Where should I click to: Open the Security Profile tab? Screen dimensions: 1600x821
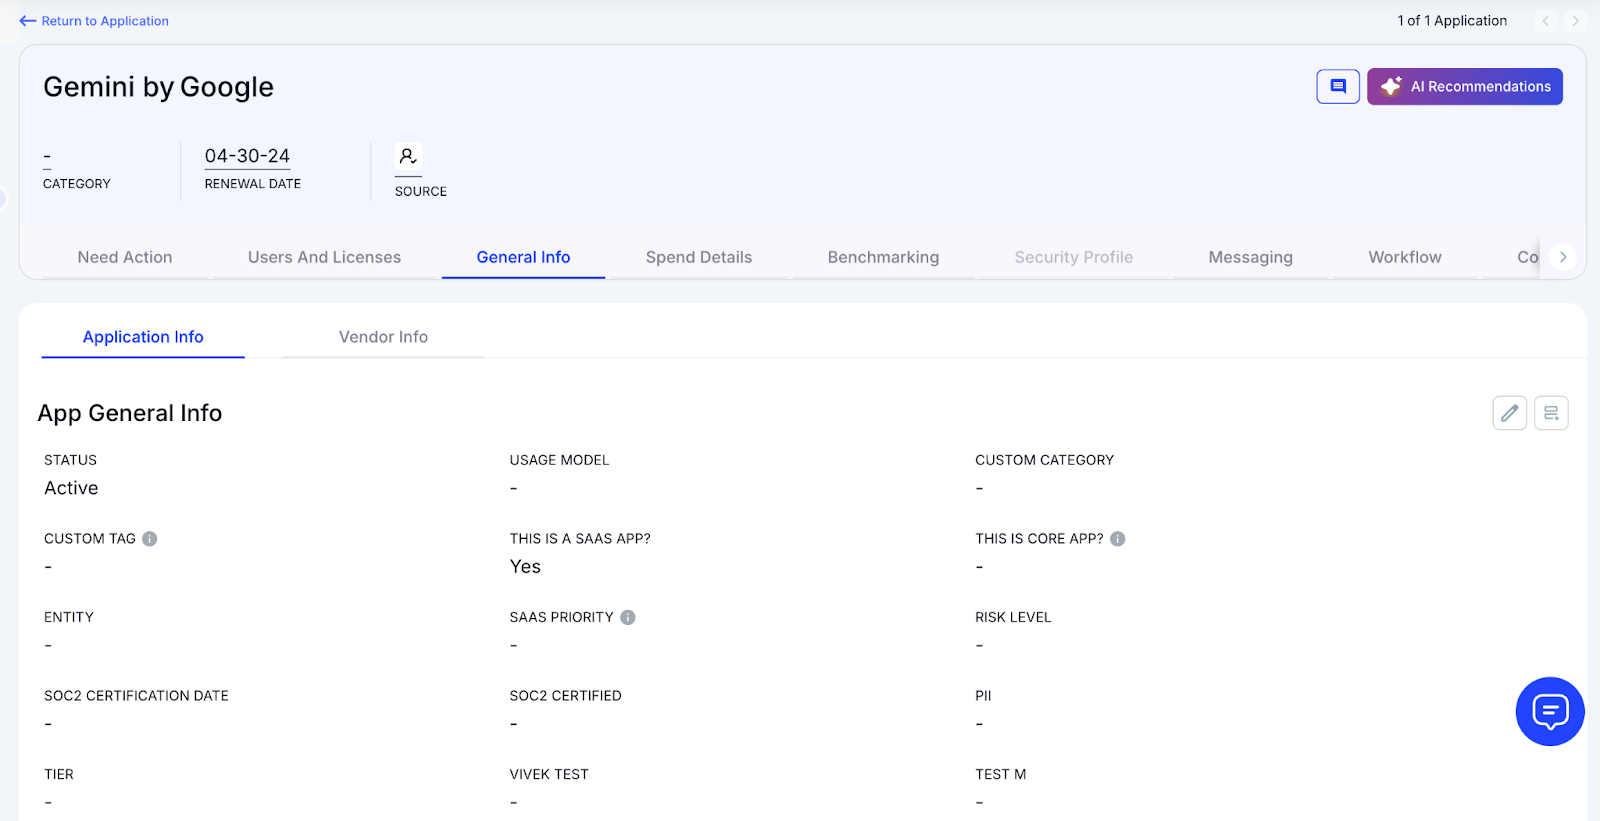pyautogui.click(x=1074, y=257)
